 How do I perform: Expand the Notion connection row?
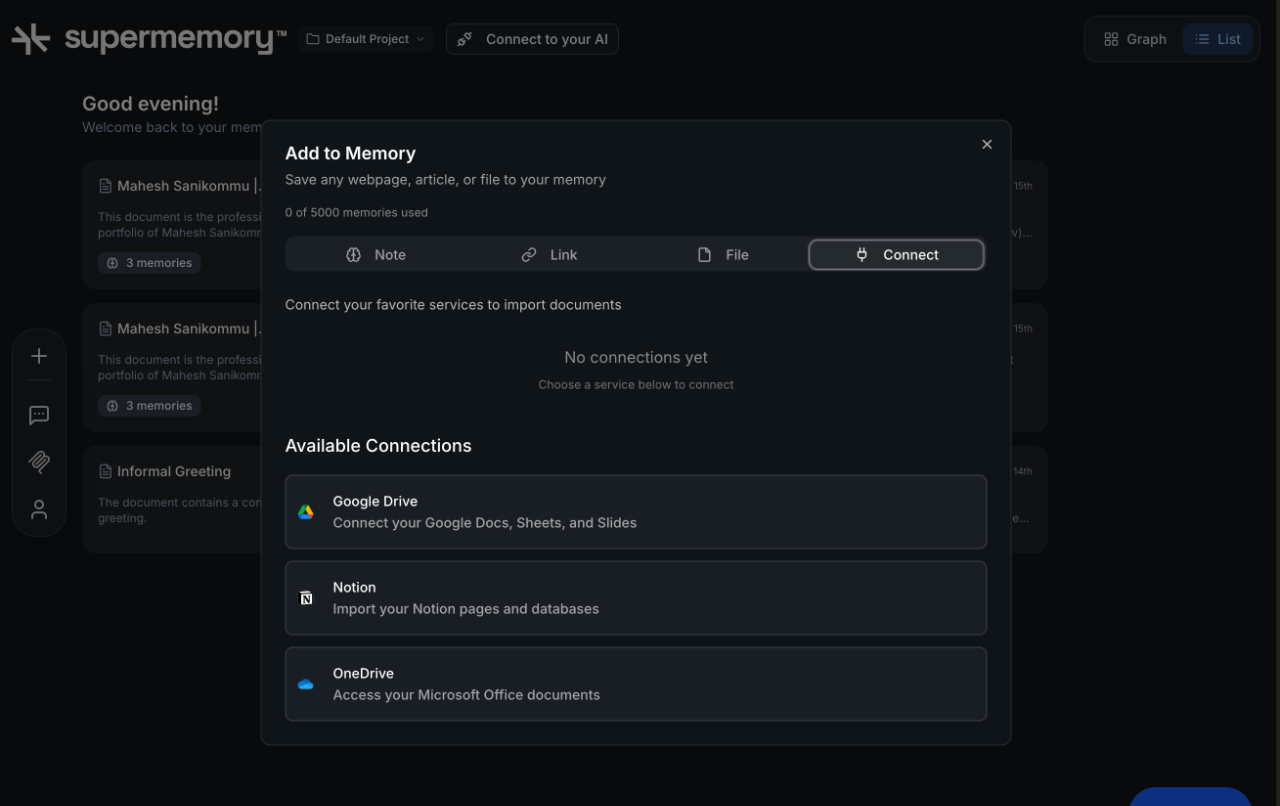(x=636, y=597)
